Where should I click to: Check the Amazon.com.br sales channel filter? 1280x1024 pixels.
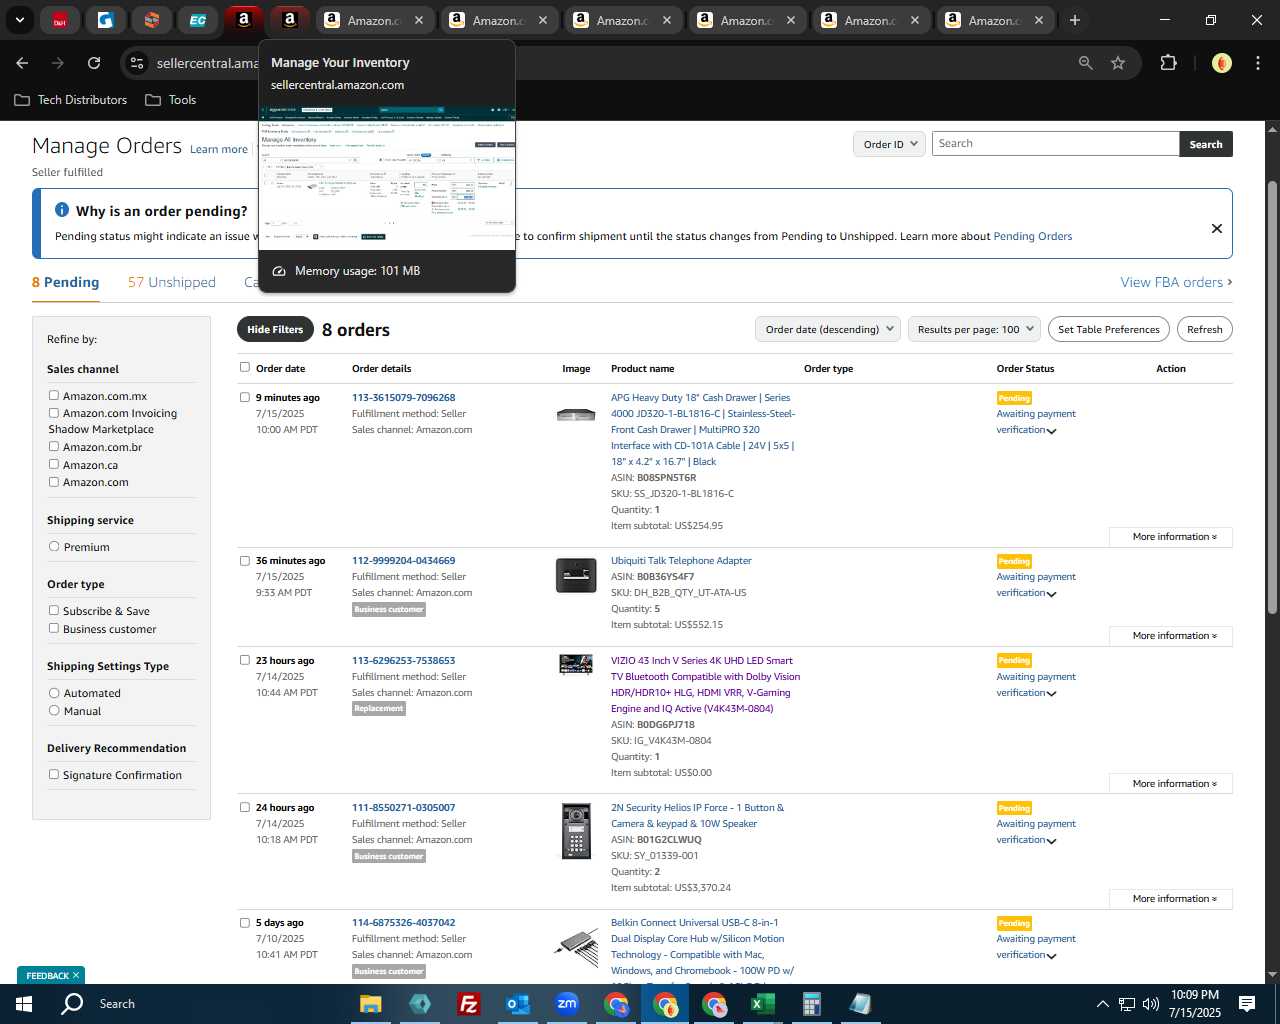click(x=54, y=446)
